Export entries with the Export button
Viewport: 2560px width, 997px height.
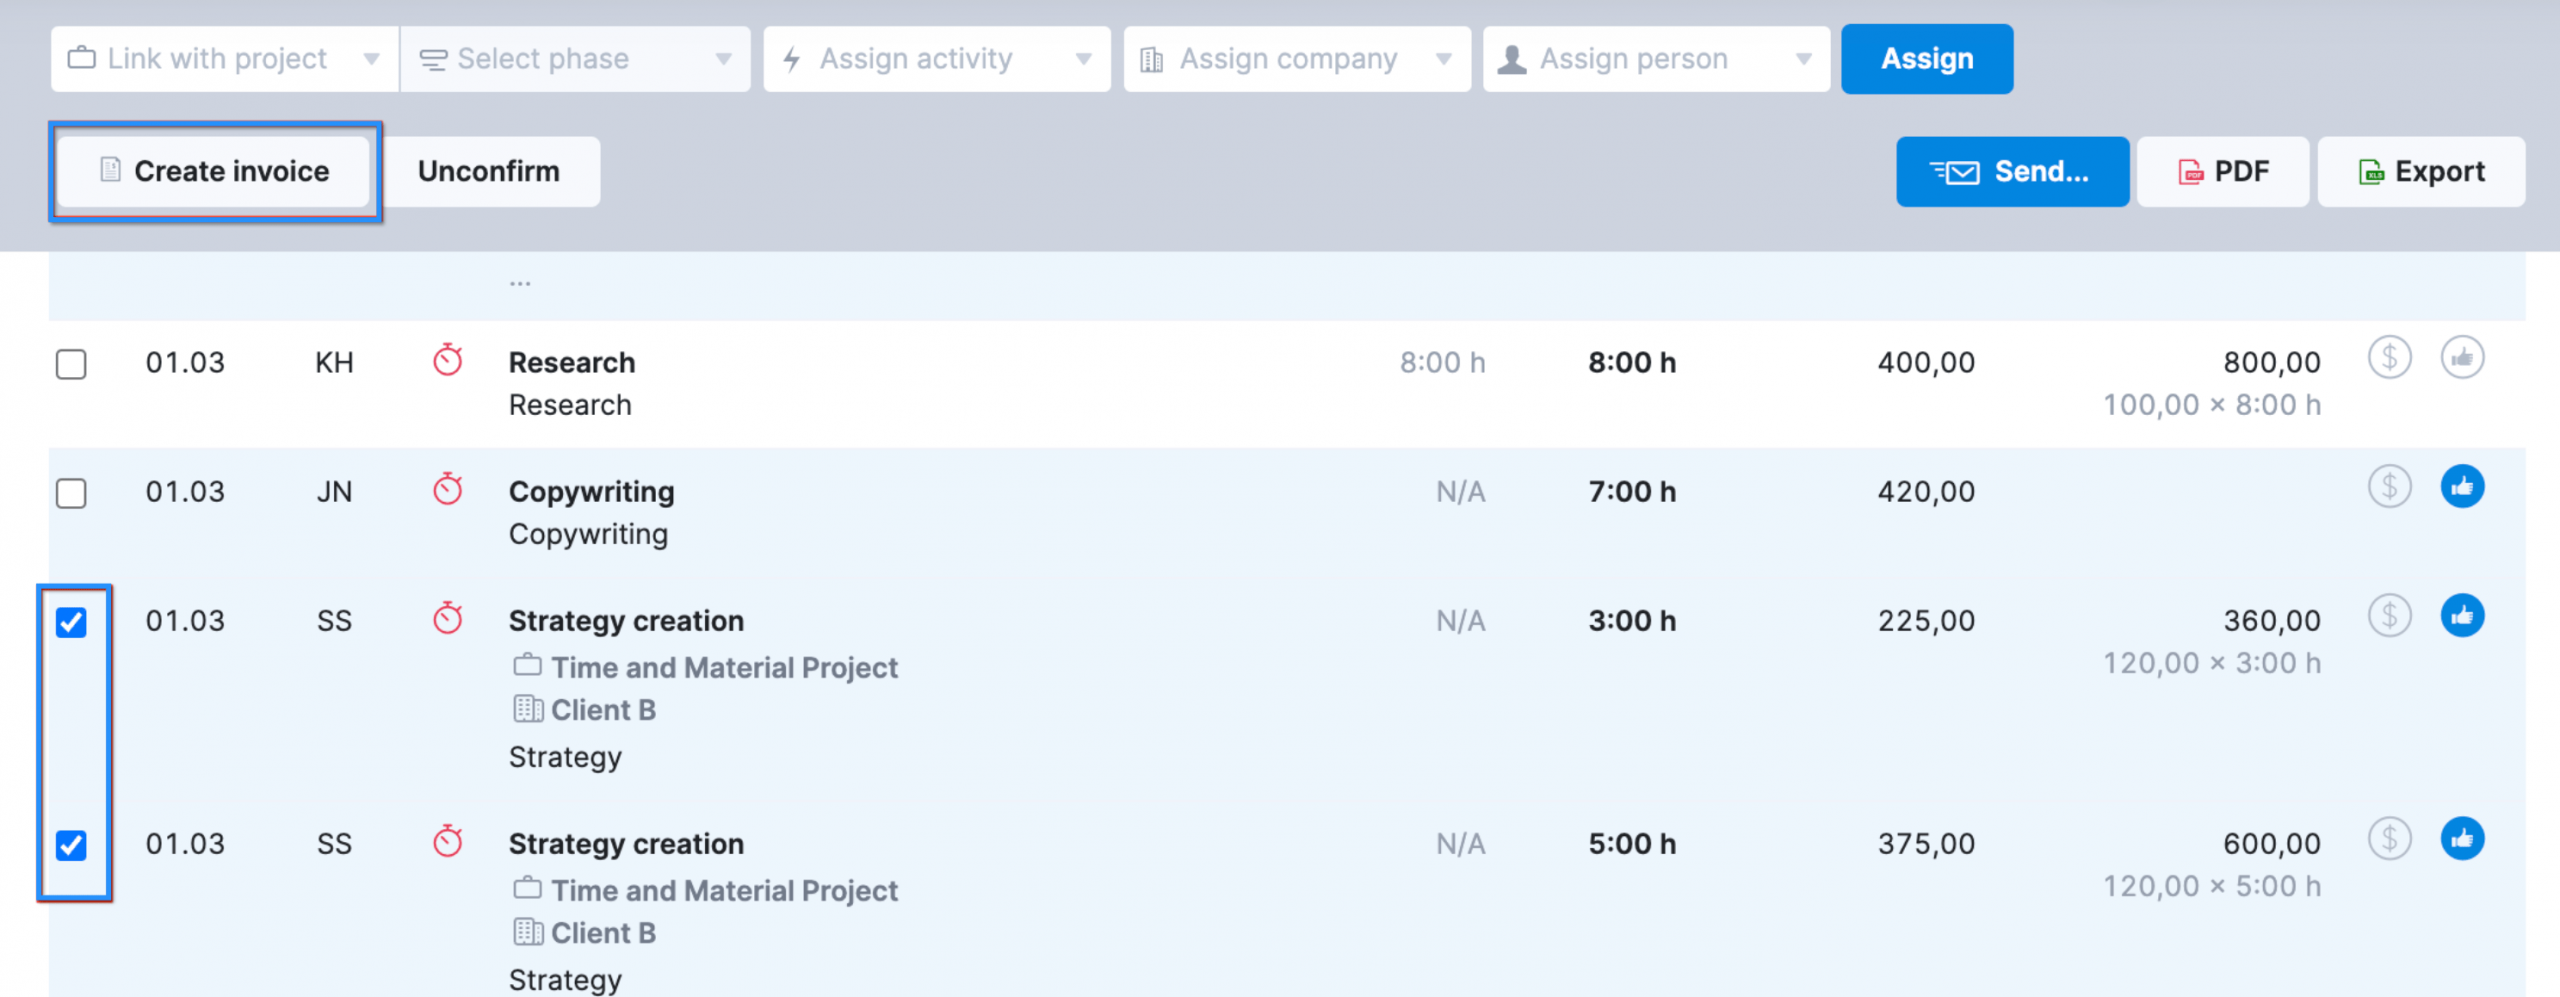pos(2420,172)
